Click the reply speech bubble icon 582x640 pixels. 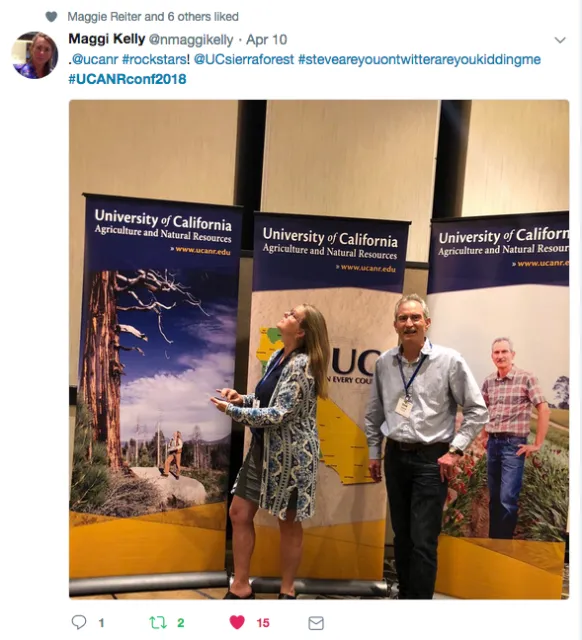click(79, 622)
